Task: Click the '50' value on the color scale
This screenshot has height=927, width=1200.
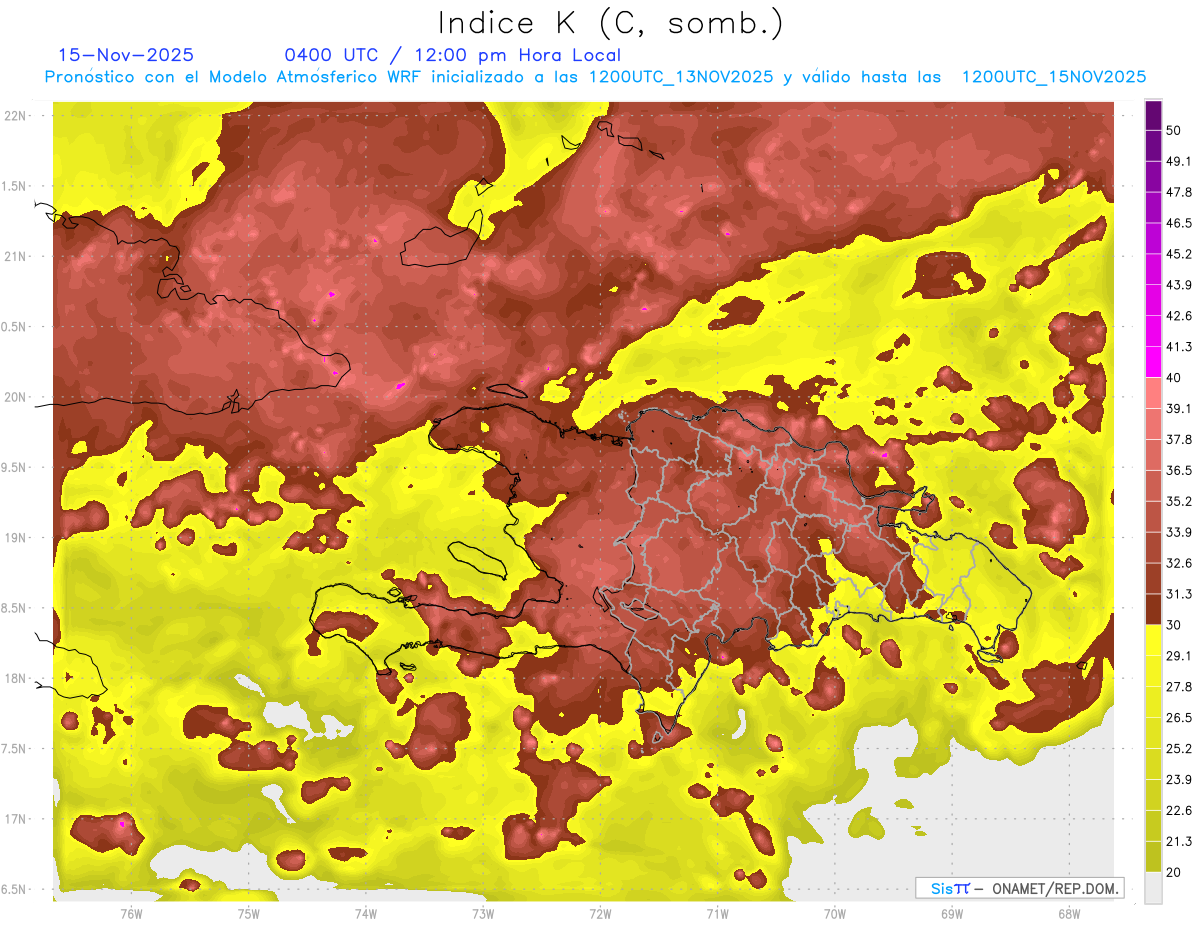Action: coord(1175,130)
